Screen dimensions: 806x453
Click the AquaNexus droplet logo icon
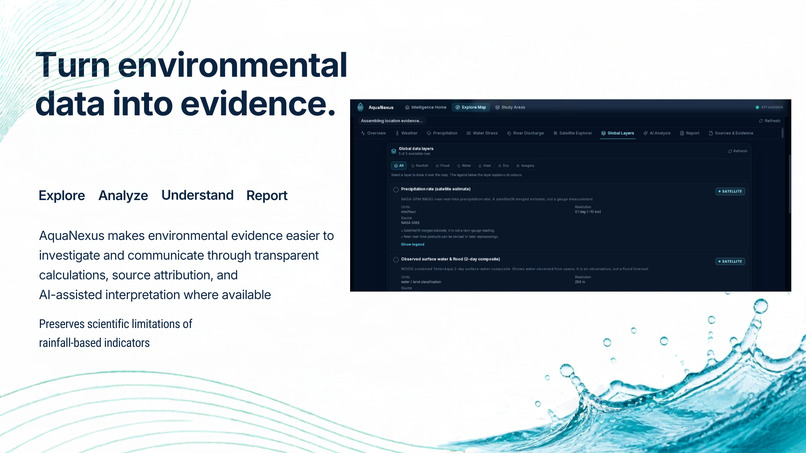360,107
